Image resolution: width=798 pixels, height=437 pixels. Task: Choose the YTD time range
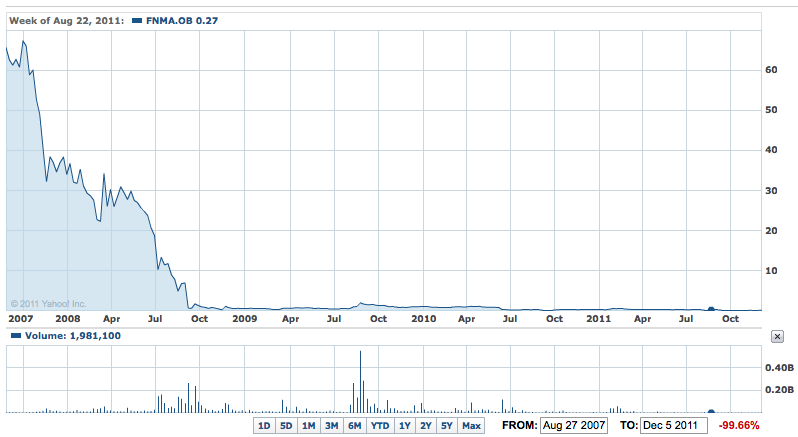tap(380, 425)
